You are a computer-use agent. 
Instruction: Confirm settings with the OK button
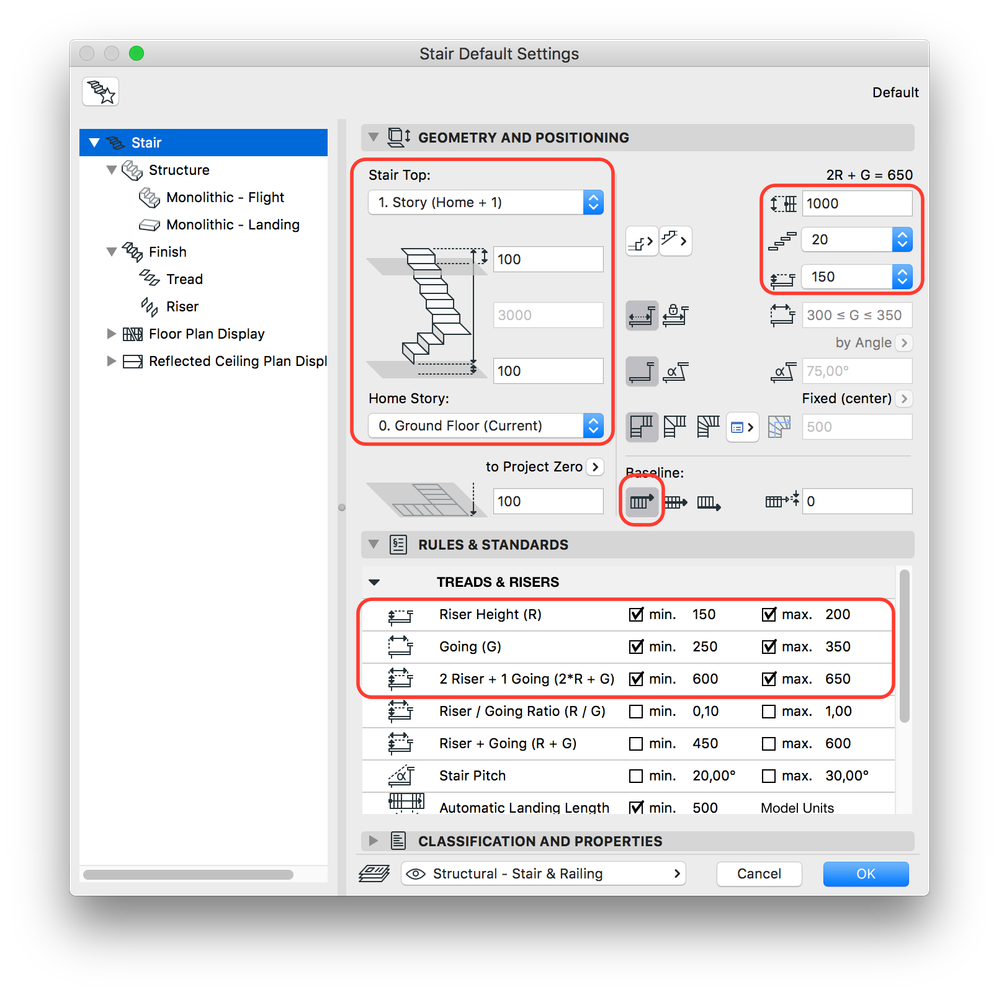click(x=865, y=873)
